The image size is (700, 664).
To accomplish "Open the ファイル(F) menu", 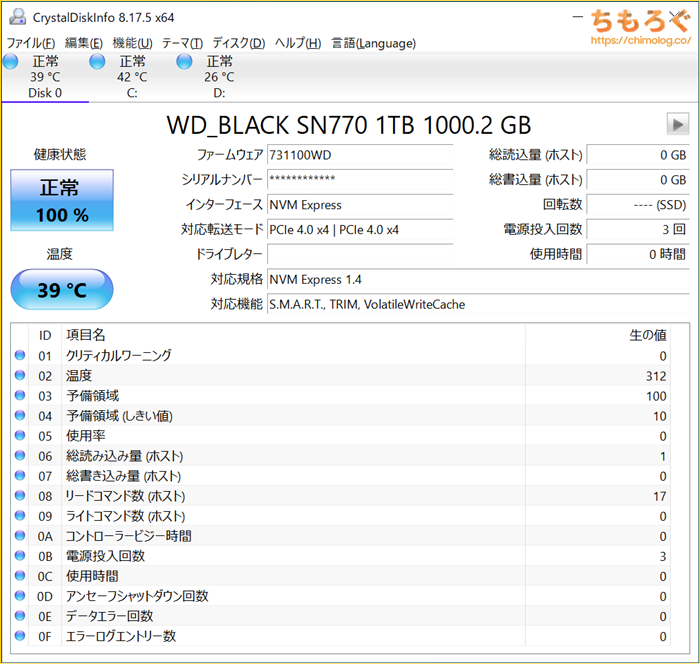I will tap(31, 43).
